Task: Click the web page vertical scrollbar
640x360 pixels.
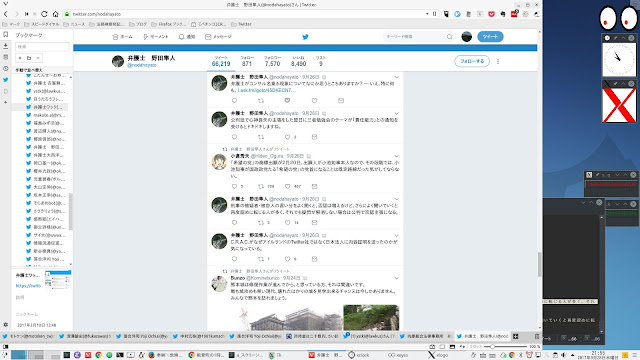Action: (540, 264)
